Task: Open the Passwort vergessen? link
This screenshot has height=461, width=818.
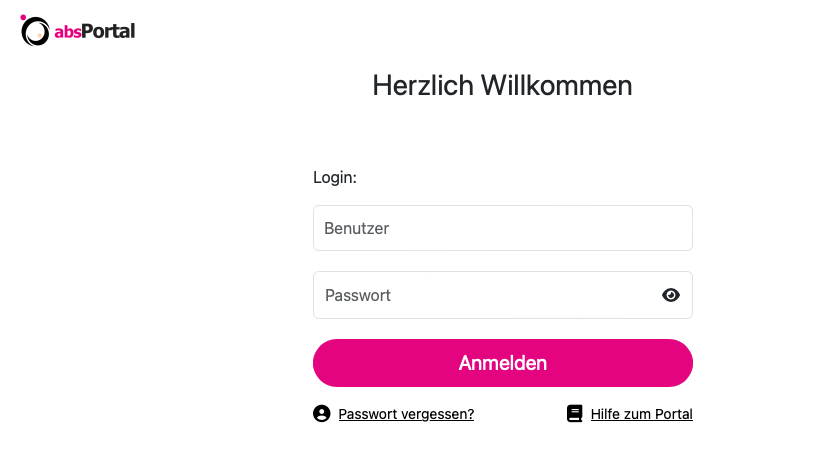Action: tap(406, 414)
